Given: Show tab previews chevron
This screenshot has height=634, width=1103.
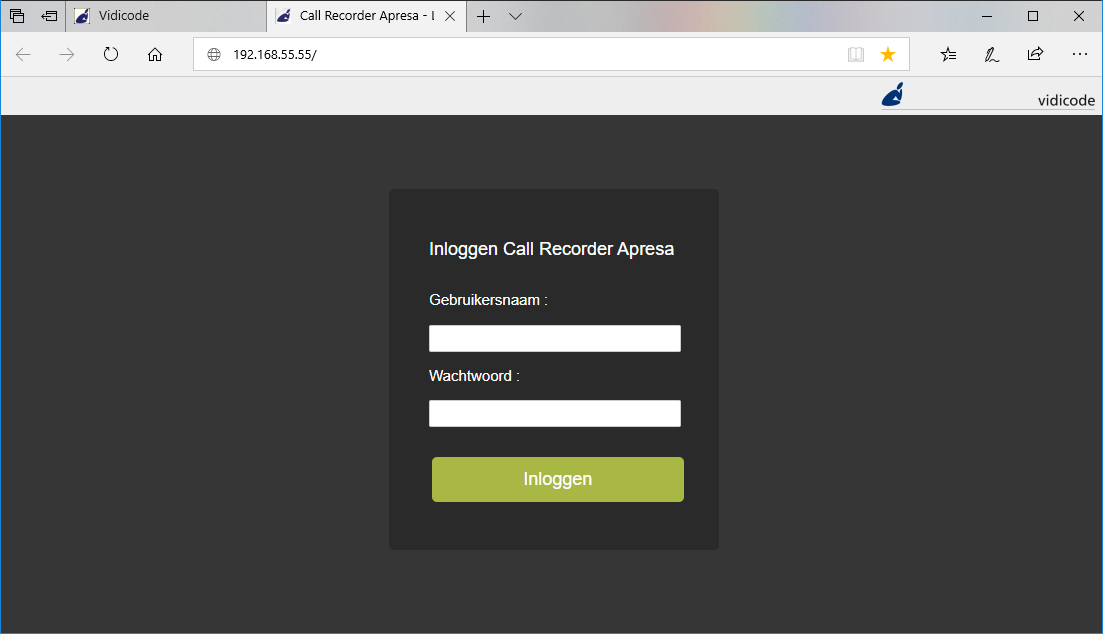Looking at the screenshot, I should coord(516,16).
